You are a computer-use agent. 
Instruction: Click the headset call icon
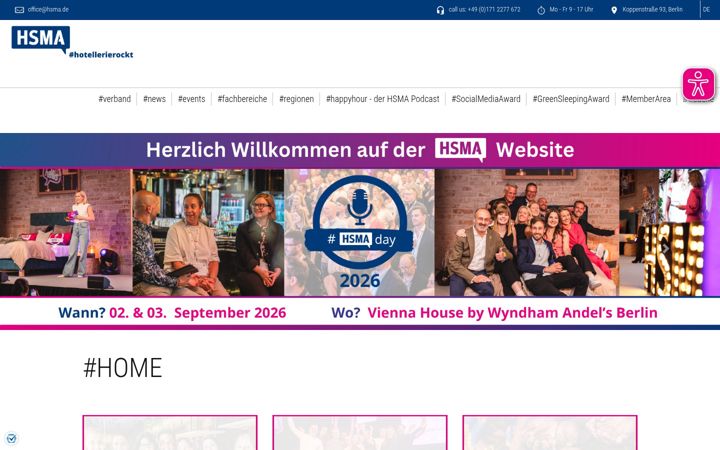click(x=440, y=10)
